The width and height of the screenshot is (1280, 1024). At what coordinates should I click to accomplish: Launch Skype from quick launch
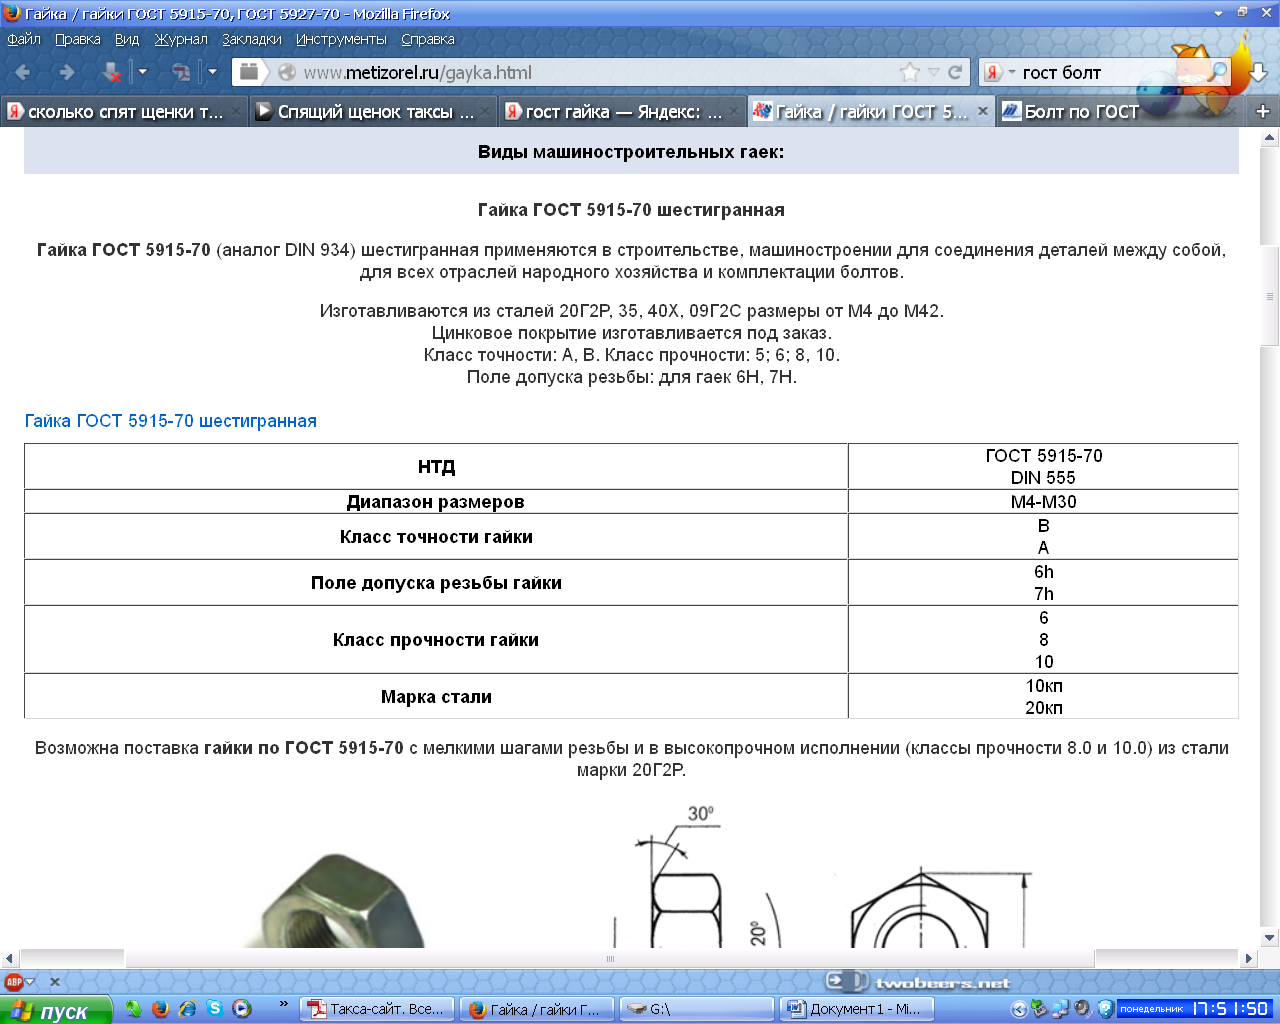click(214, 1009)
